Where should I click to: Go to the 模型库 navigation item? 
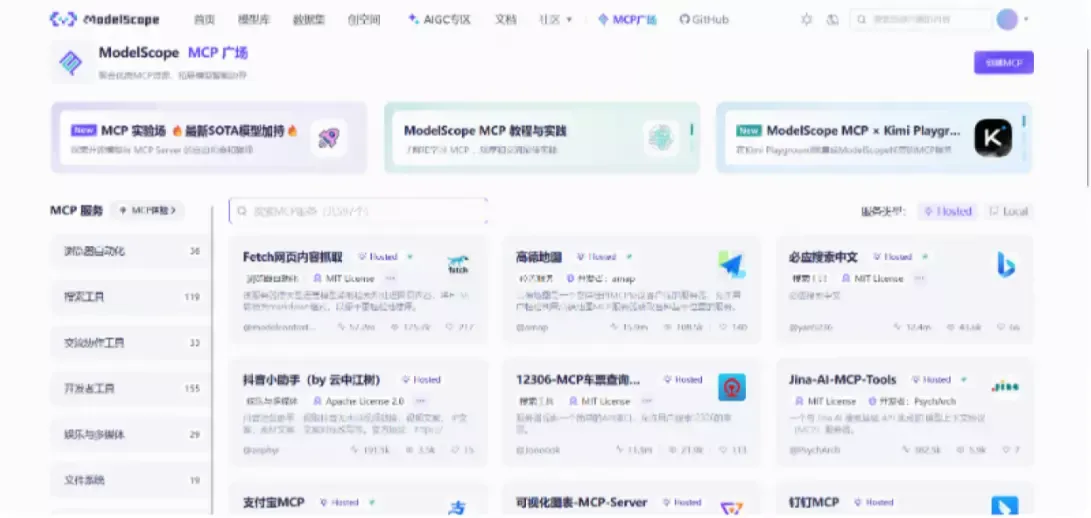click(252, 19)
